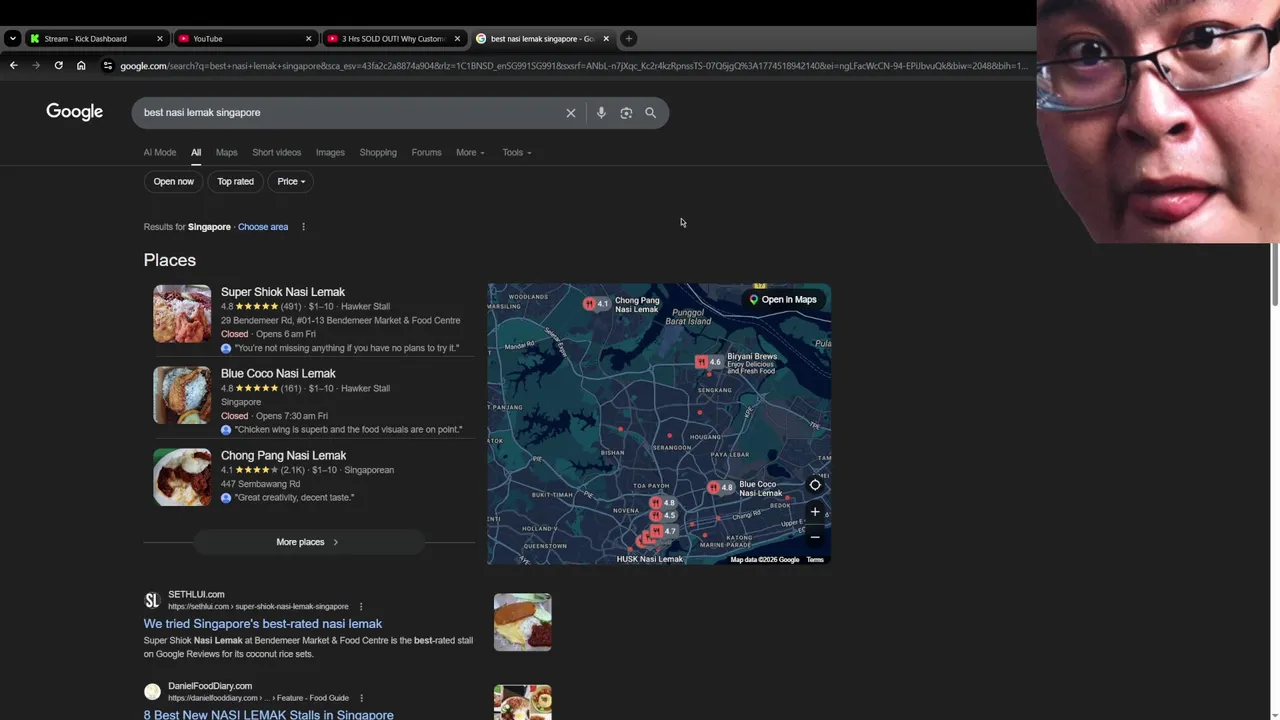Screen dimensions: 1280x720
Task: Click the Google search input field
Action: point(350,113)
